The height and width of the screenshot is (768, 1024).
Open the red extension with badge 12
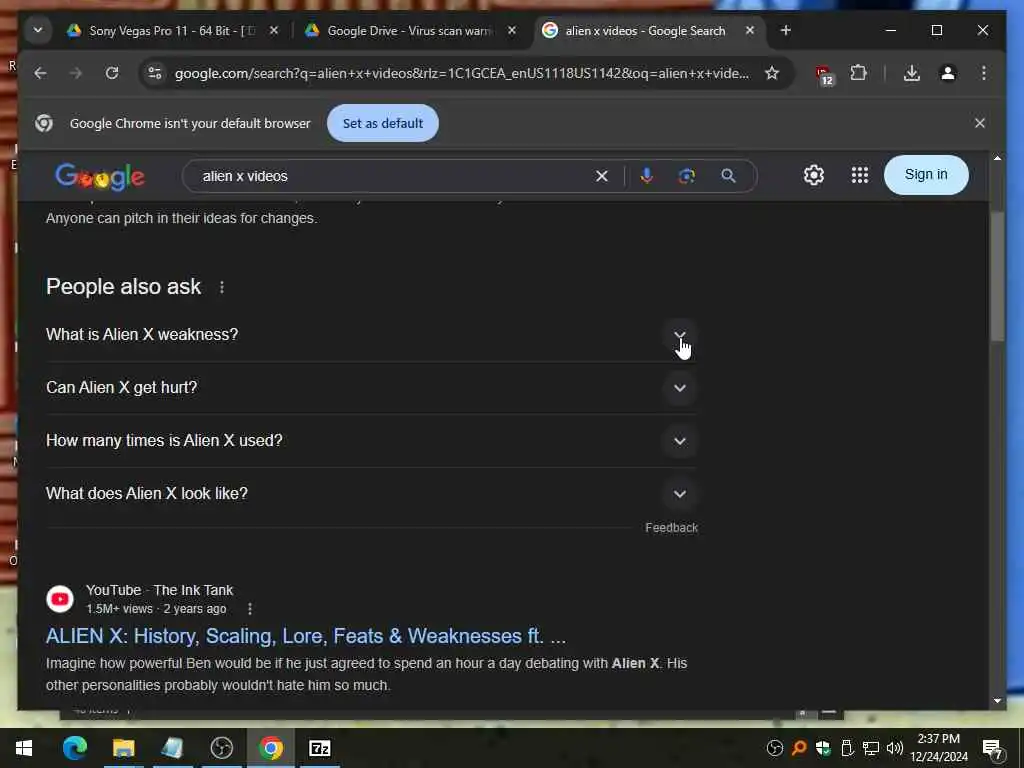tap(824, 74)
